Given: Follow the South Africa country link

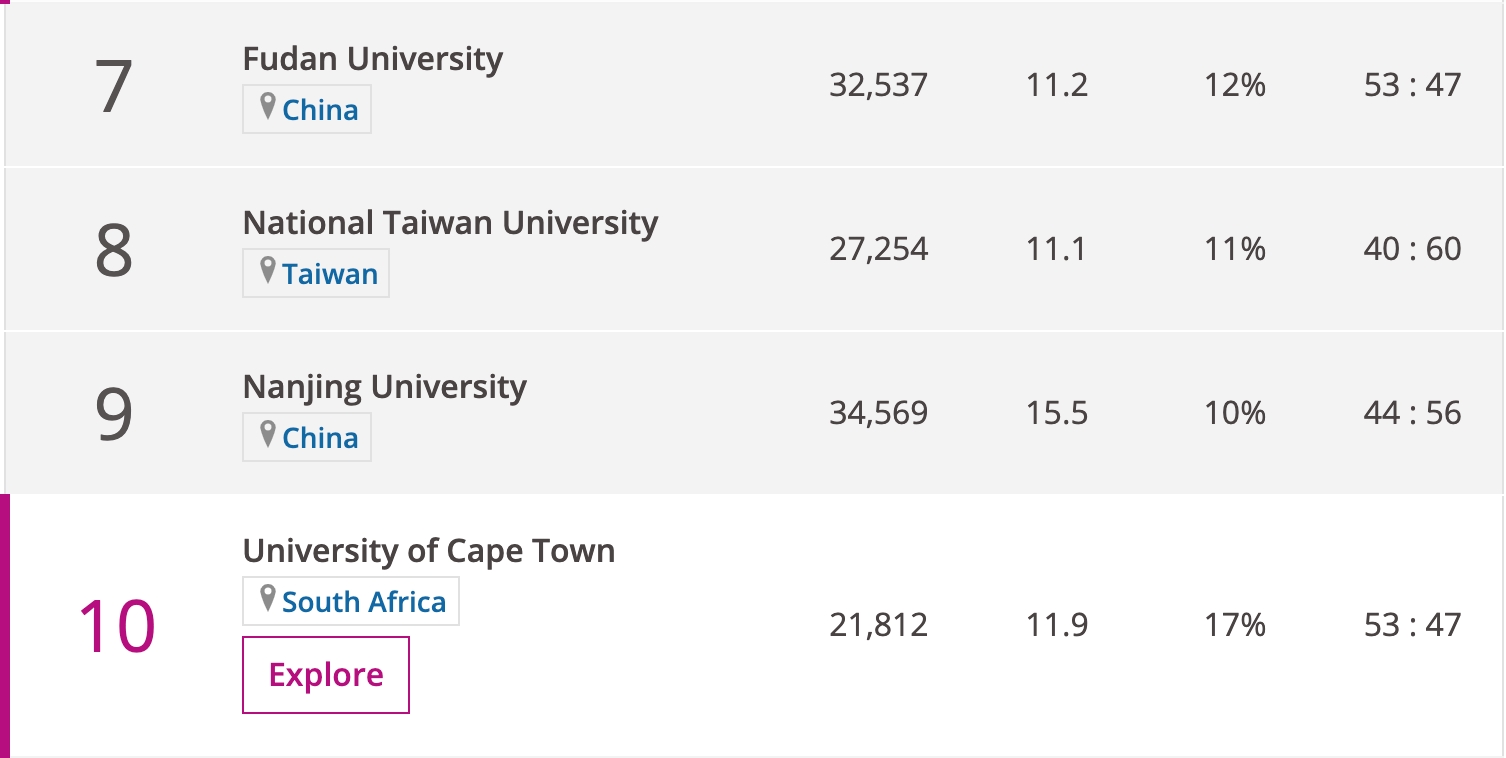Looking at the screenshot, I should [x=364, y=602].
